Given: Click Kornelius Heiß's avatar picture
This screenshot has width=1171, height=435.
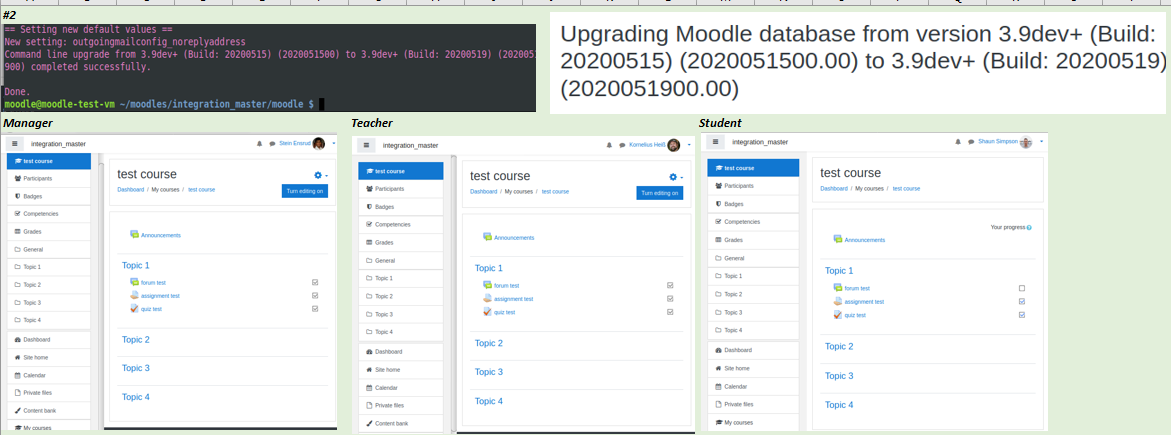Looking at the screenshot, I should pyautogui.click(x=674, y=145).
